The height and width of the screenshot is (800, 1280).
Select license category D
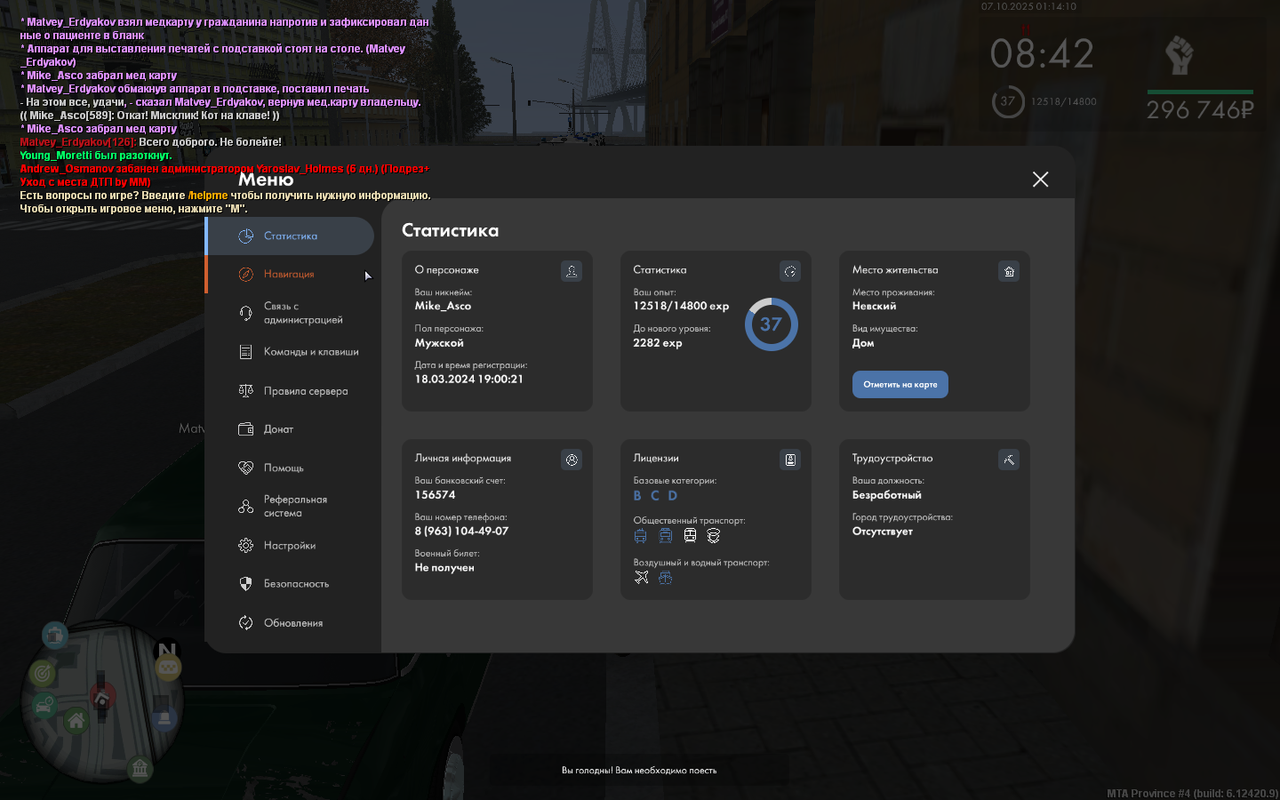point(673,496)
